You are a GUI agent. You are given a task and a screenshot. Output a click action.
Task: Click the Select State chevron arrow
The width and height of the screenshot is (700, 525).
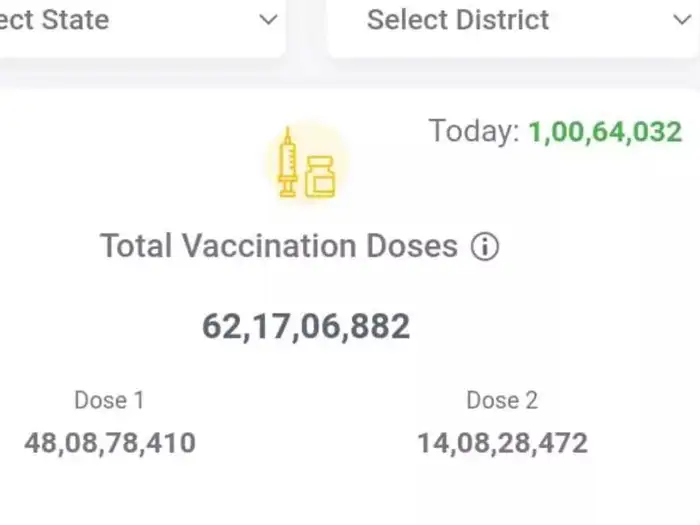tap(268, 19)
